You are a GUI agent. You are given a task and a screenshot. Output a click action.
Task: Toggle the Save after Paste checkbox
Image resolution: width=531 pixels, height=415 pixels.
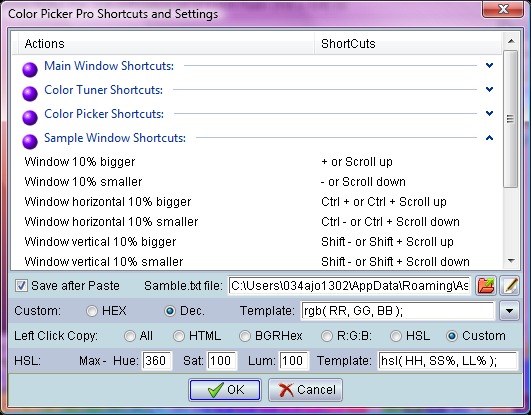(21, 286)
